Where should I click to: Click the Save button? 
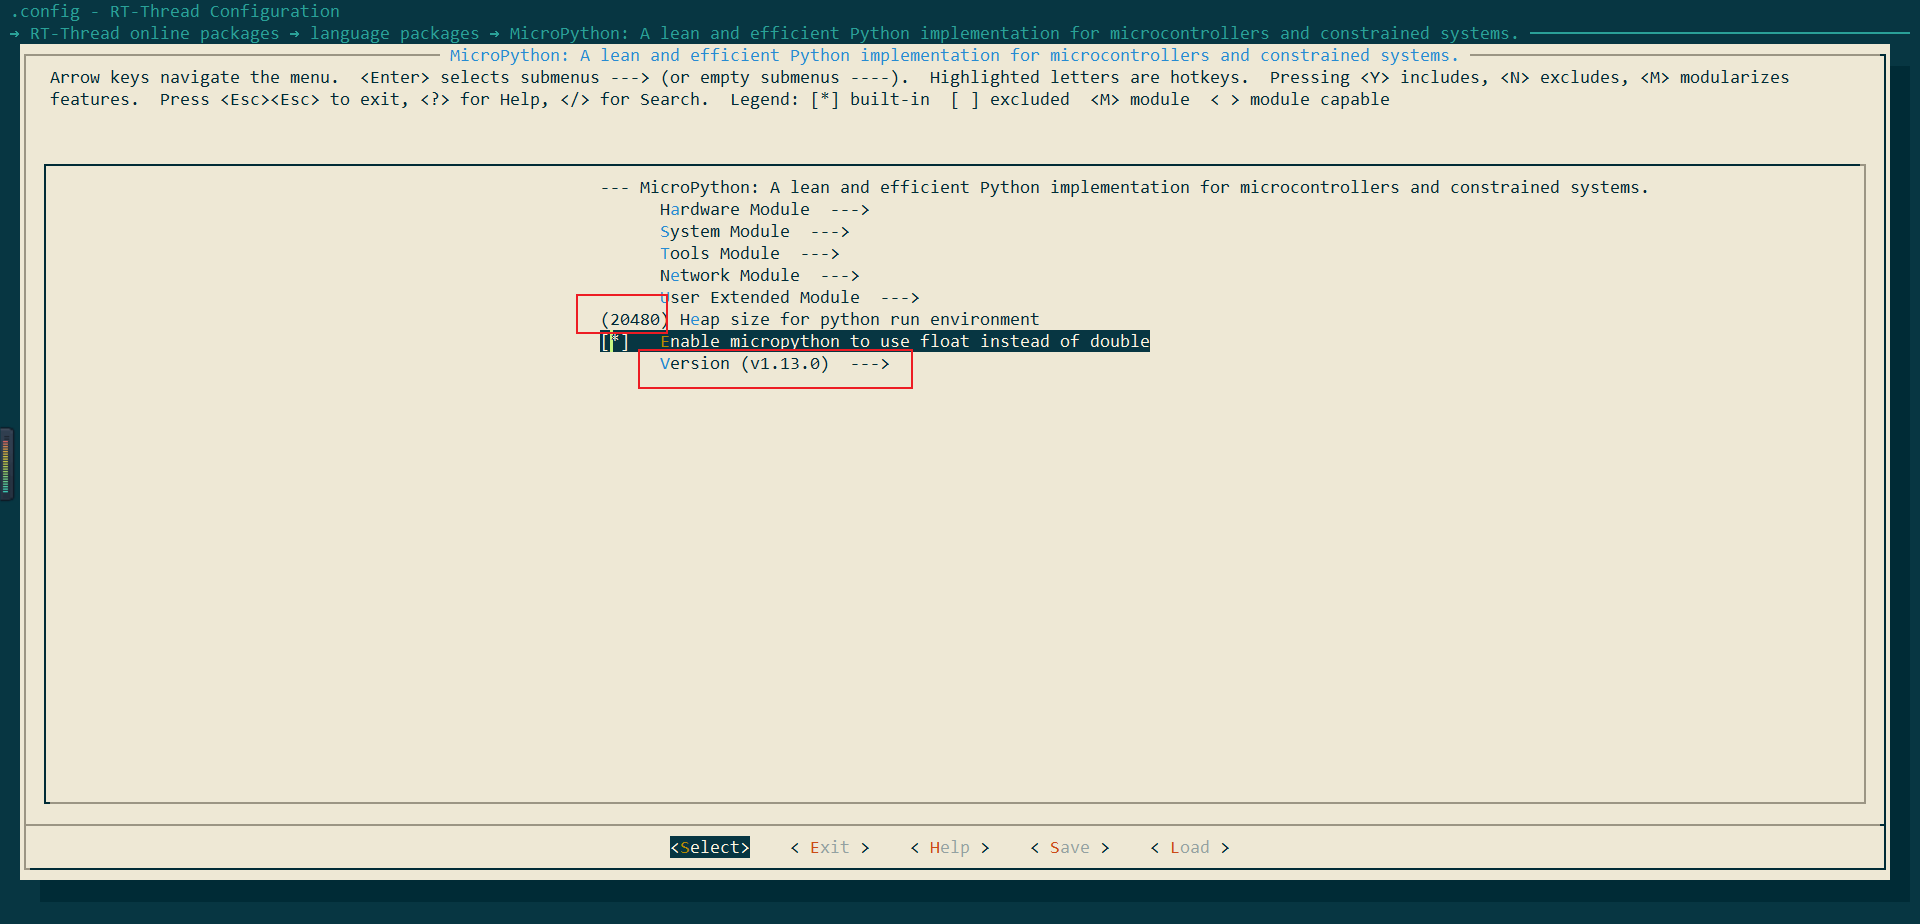[1069, 847]
